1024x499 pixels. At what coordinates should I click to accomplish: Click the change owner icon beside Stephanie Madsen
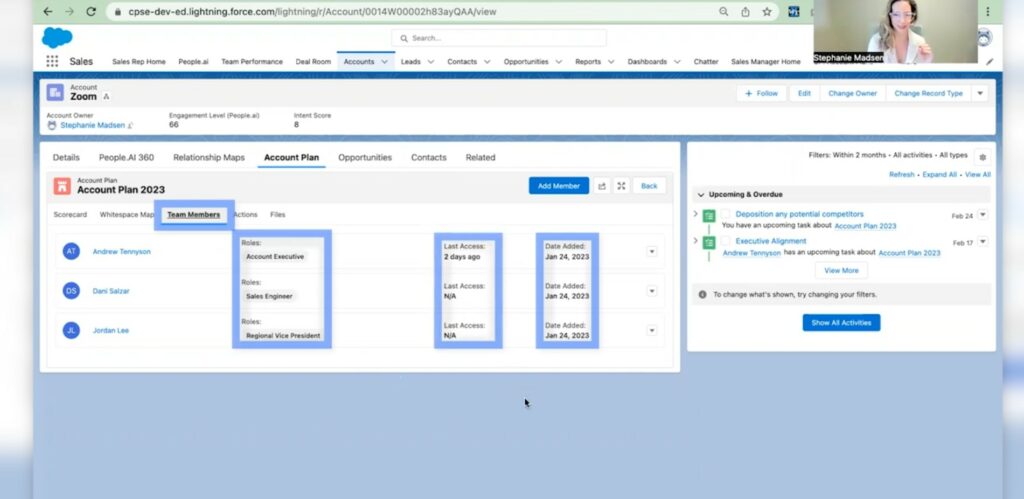click(x=131, y=125)
